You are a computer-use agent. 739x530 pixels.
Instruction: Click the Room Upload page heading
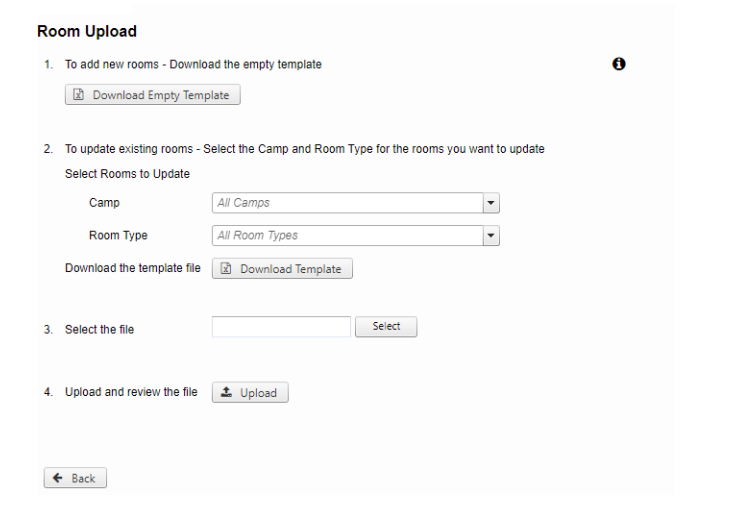click(87, 31)
